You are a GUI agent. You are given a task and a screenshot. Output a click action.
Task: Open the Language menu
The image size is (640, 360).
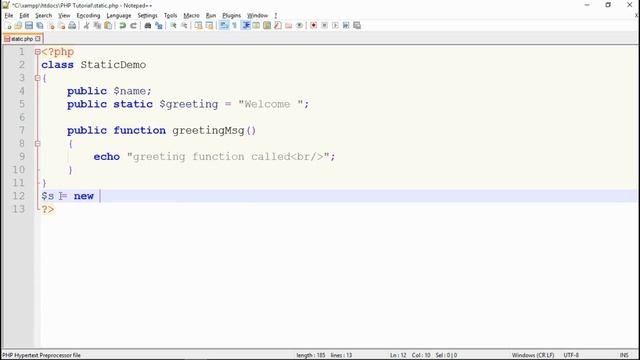coord(119,16)
